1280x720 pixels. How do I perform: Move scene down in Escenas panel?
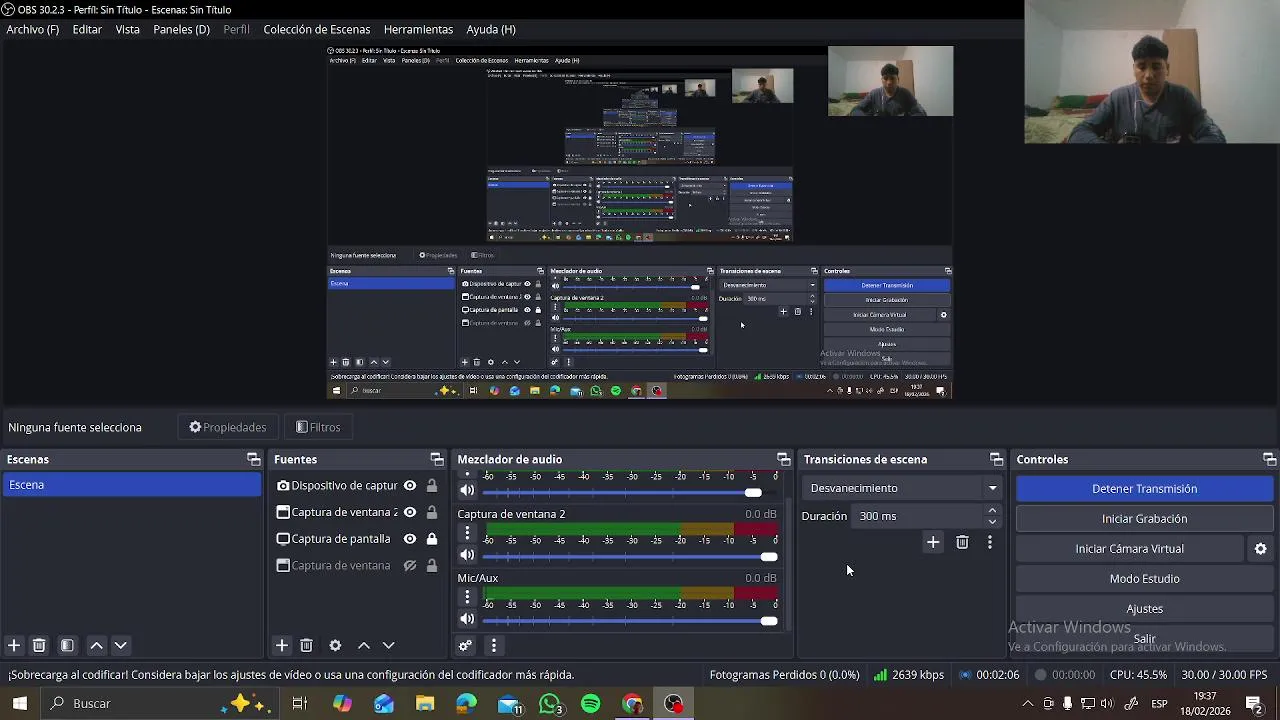121,646
